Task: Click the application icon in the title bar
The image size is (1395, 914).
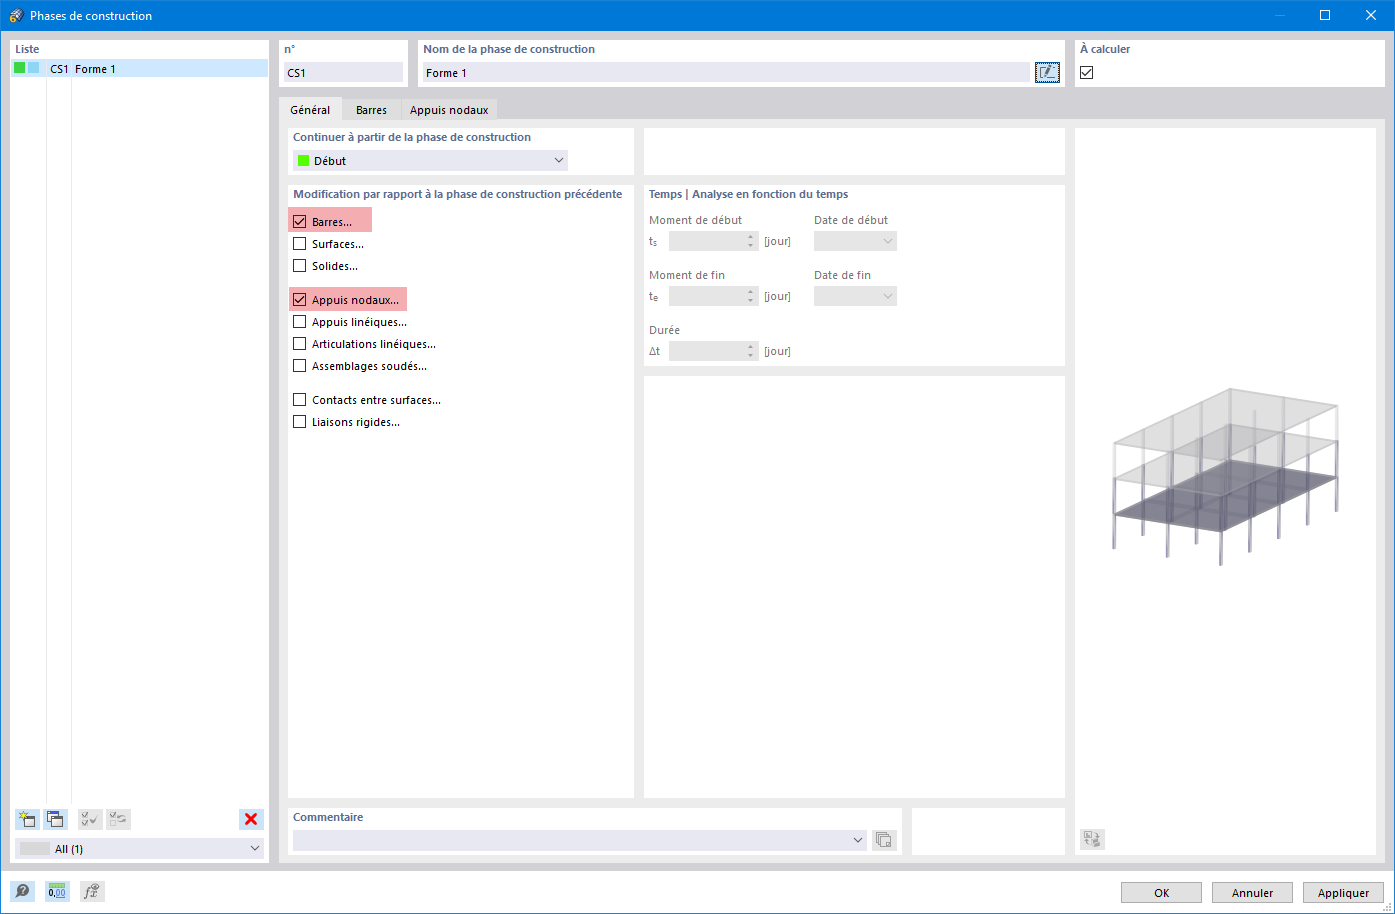Action: point(16,15)
